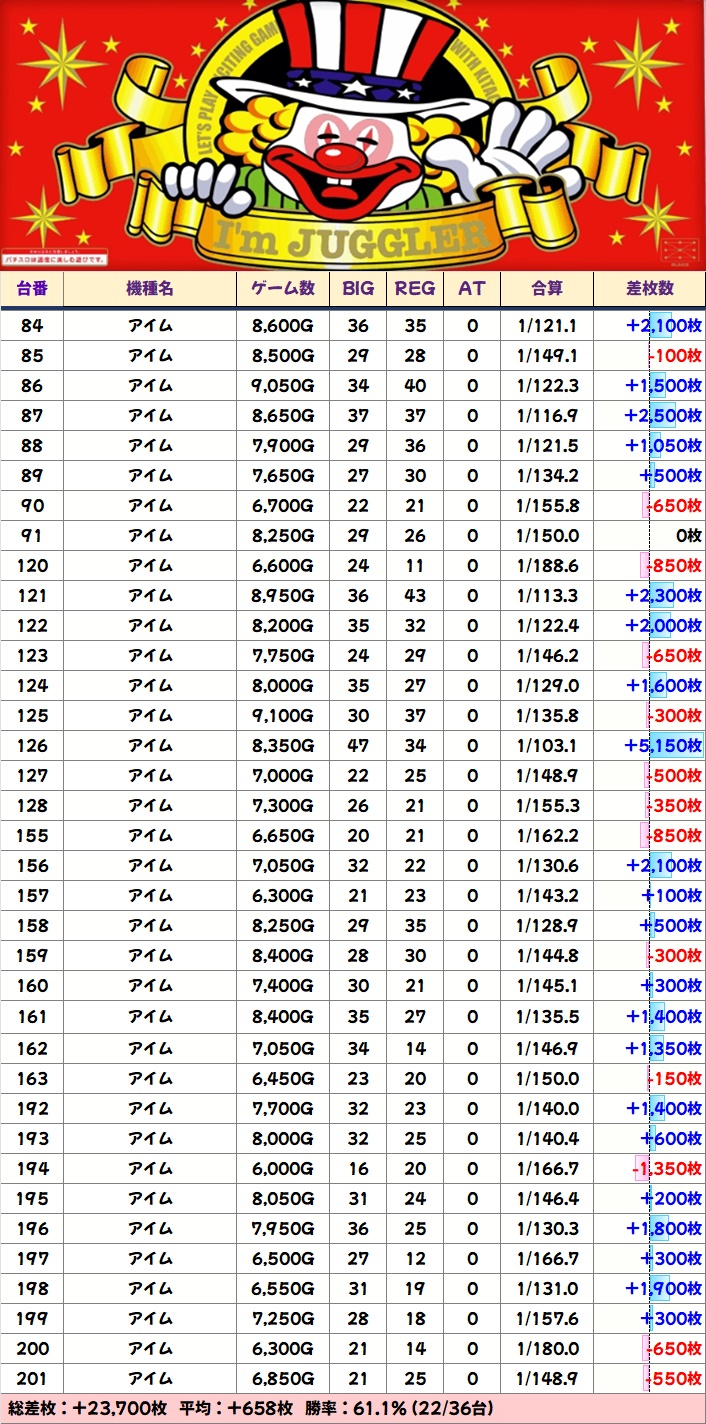The width and height of the screenshot is (706, 1424).
Task: Click the 1/188.6 combined rate cell
Action: tap(547, 566)
